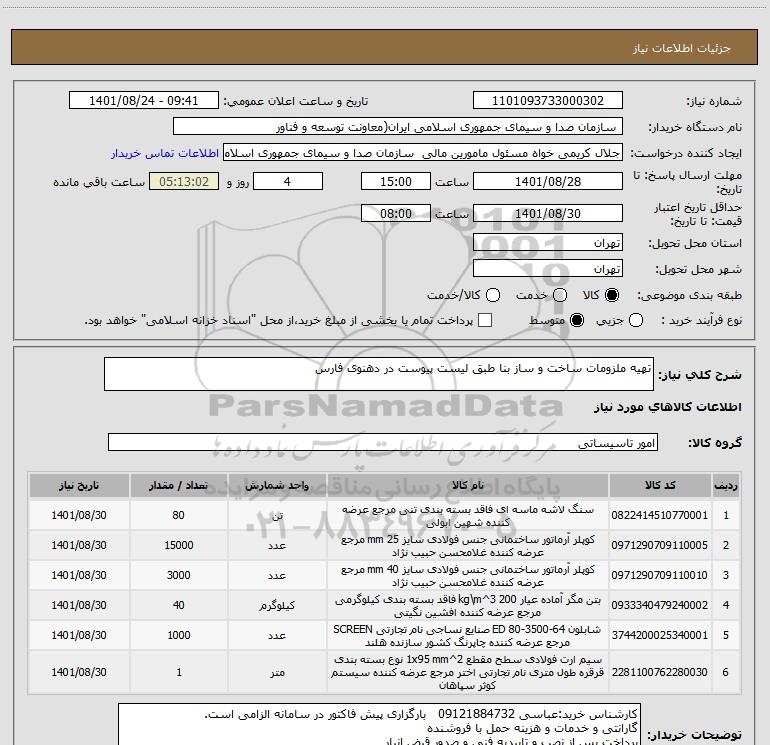The image size is (770, 745).
Task: Click quantity 1000 in row 5
Action: click(178, 635)
